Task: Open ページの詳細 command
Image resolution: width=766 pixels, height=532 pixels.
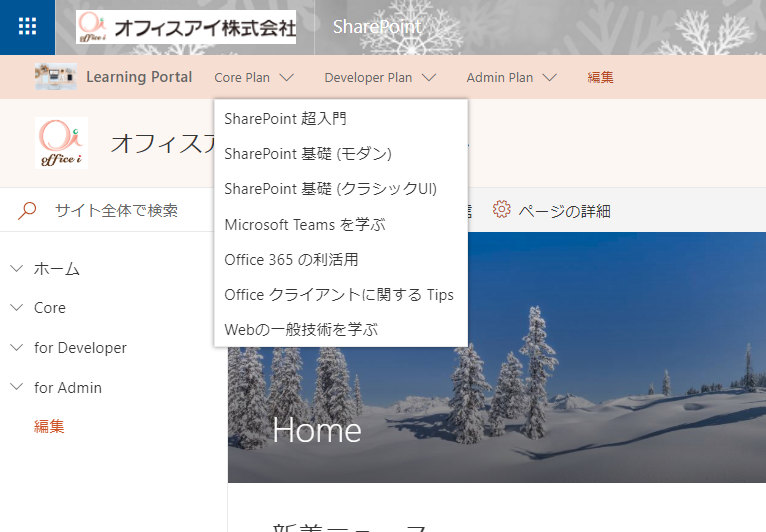Action: [564, 211]
